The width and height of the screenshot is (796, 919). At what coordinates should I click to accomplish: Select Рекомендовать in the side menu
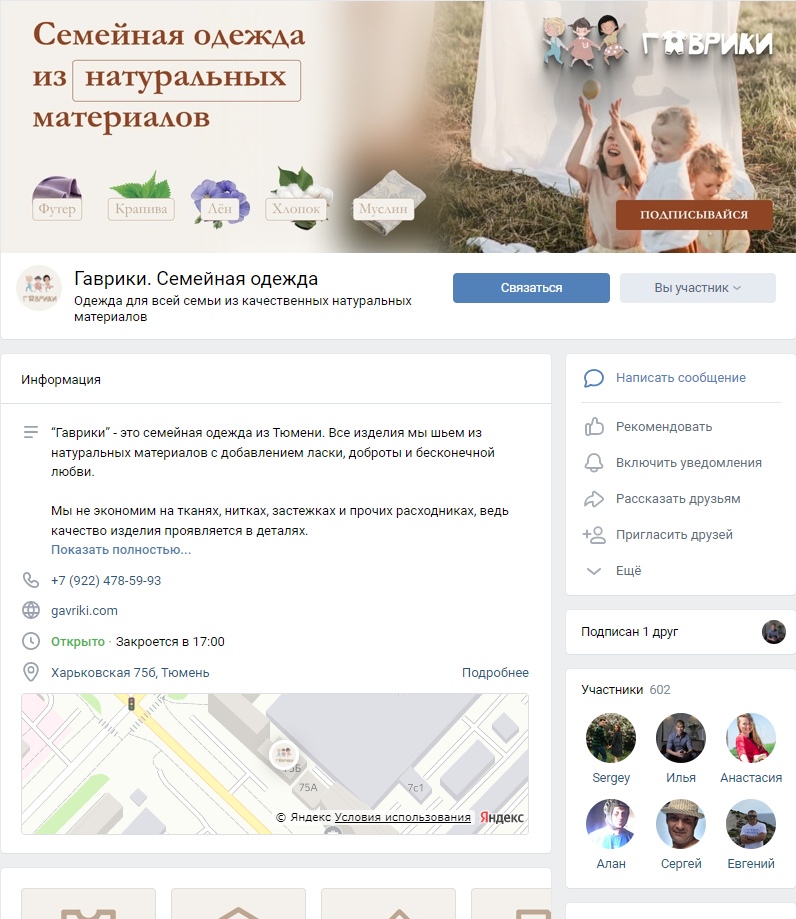[664, 427]
